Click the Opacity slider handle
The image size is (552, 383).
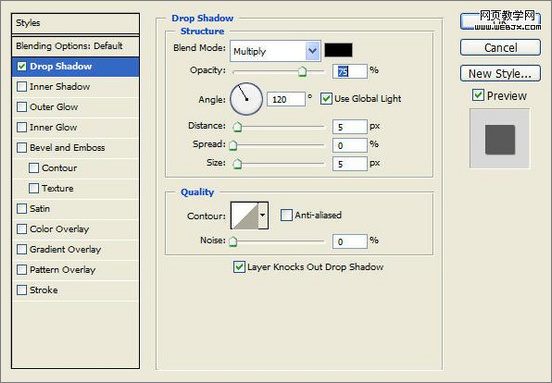point(302,71)
